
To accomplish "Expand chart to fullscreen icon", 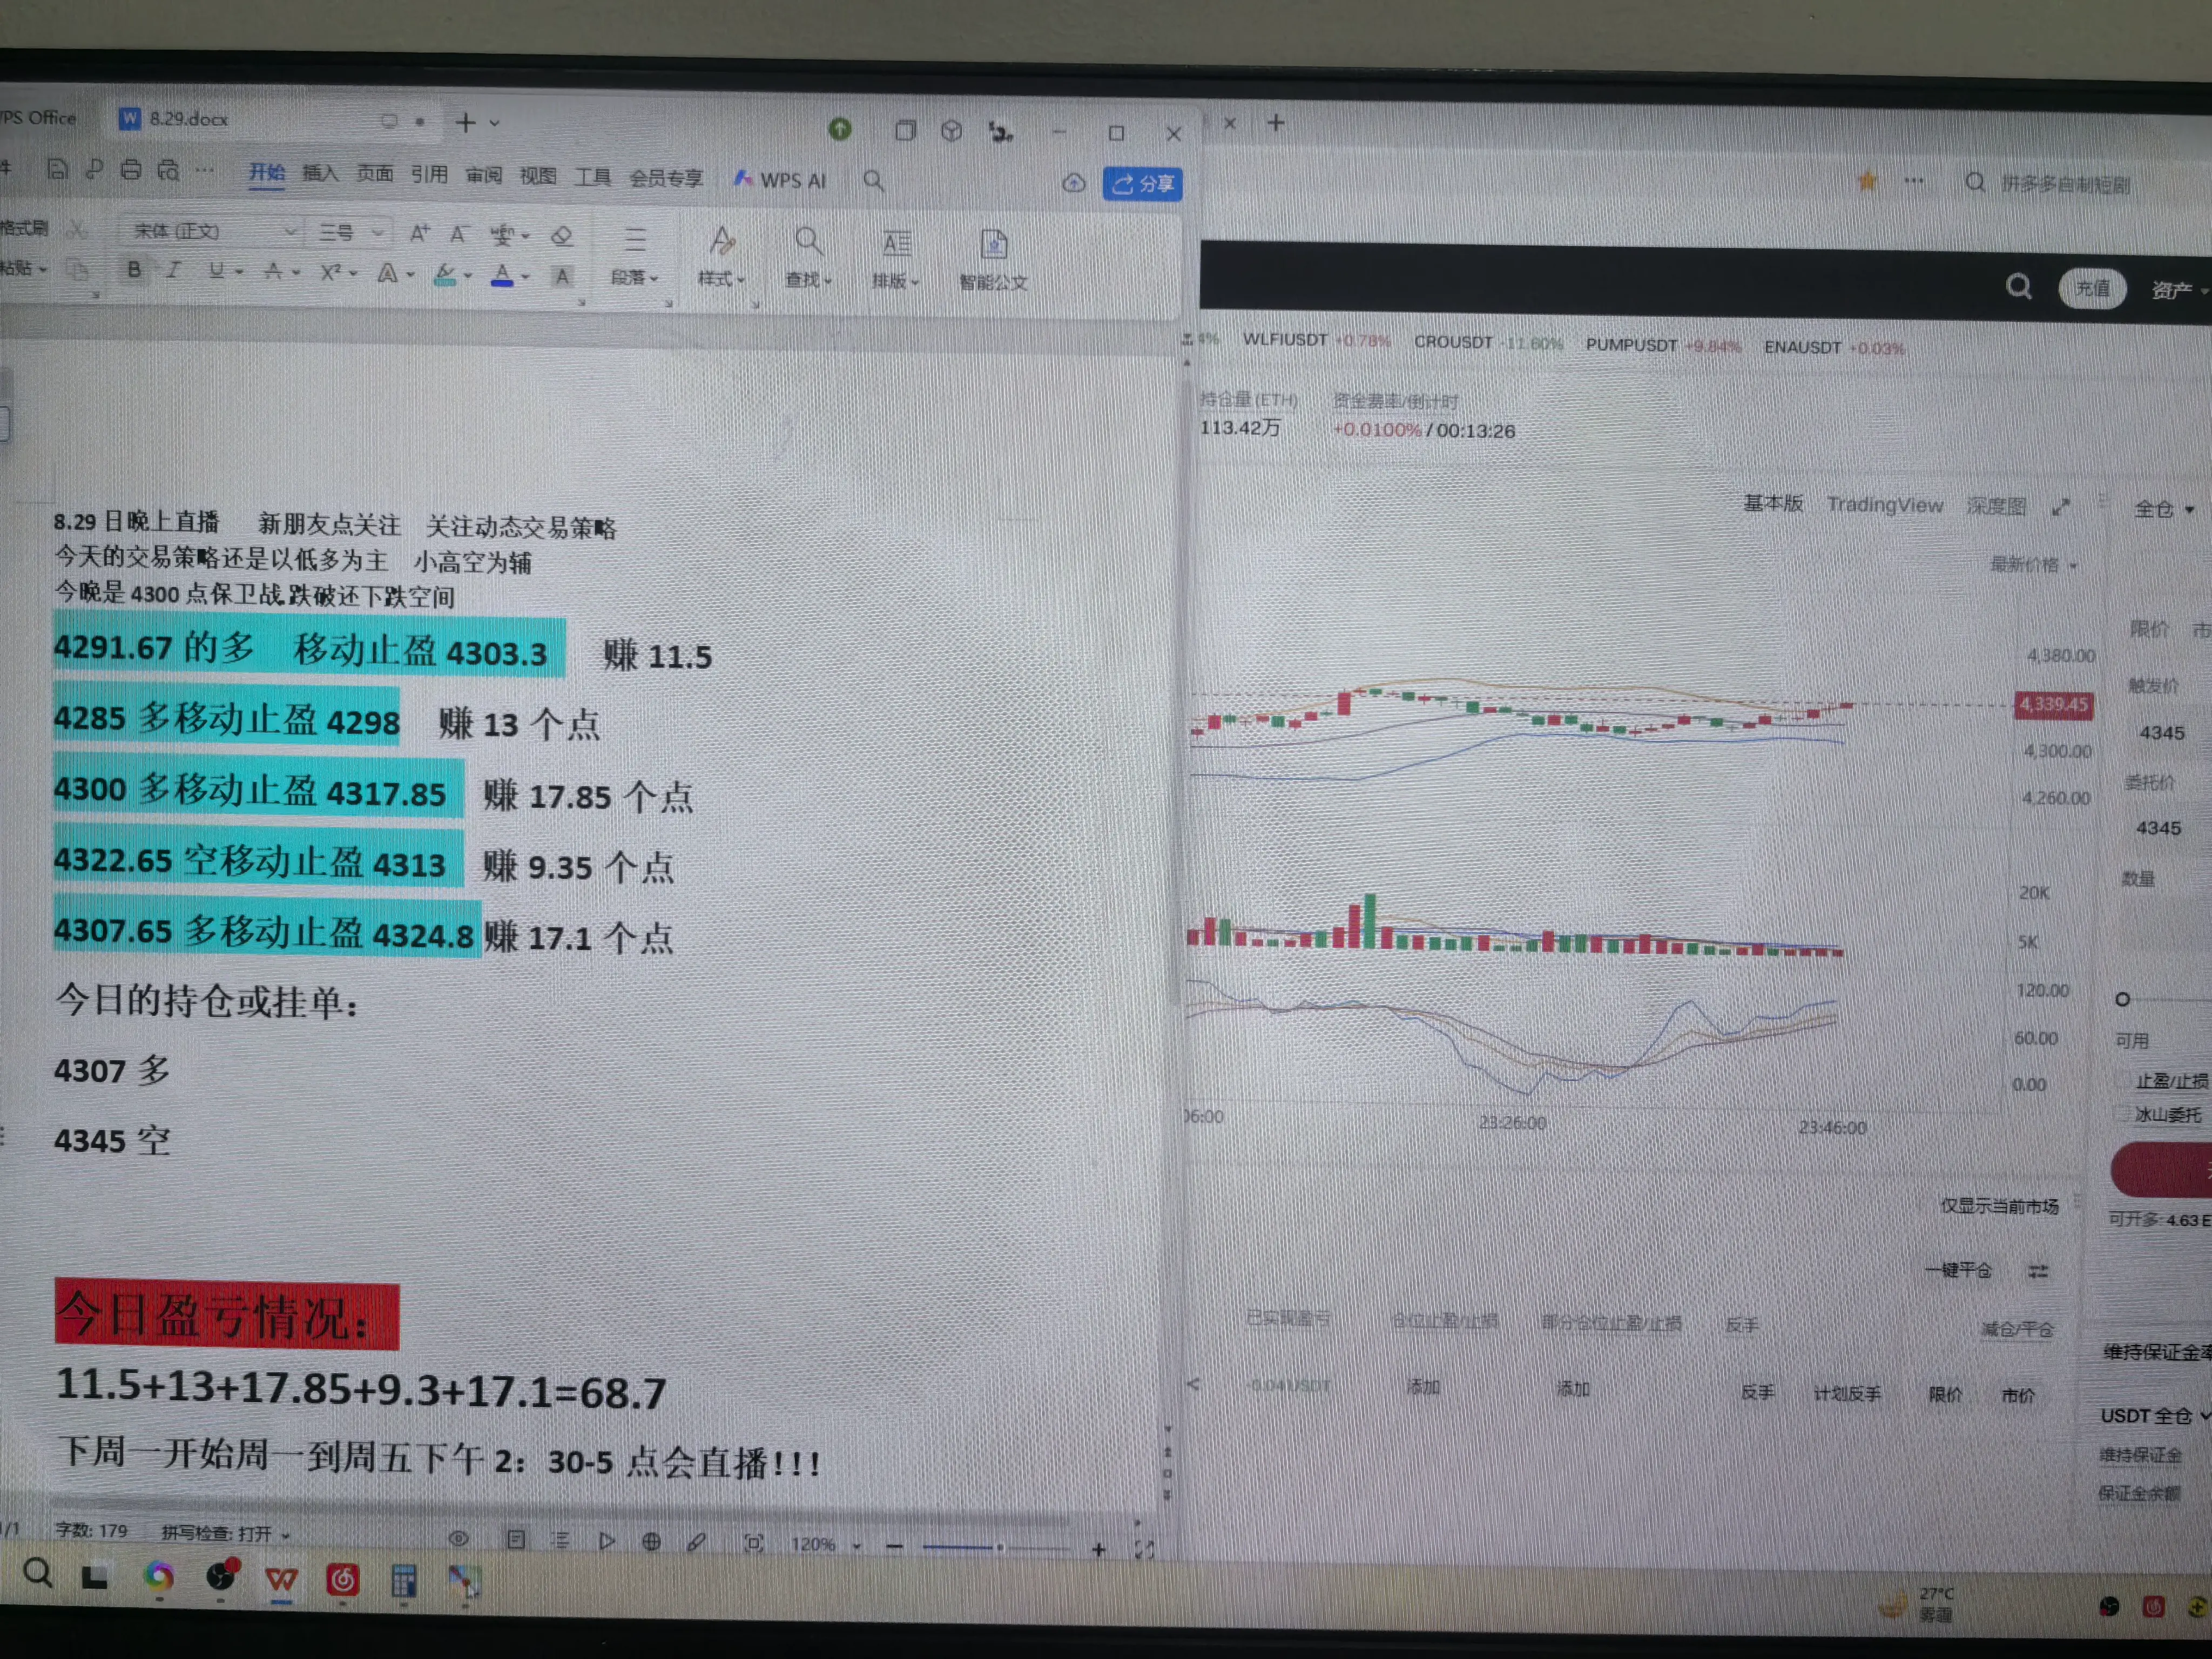I will click(x=2060, y=507).
